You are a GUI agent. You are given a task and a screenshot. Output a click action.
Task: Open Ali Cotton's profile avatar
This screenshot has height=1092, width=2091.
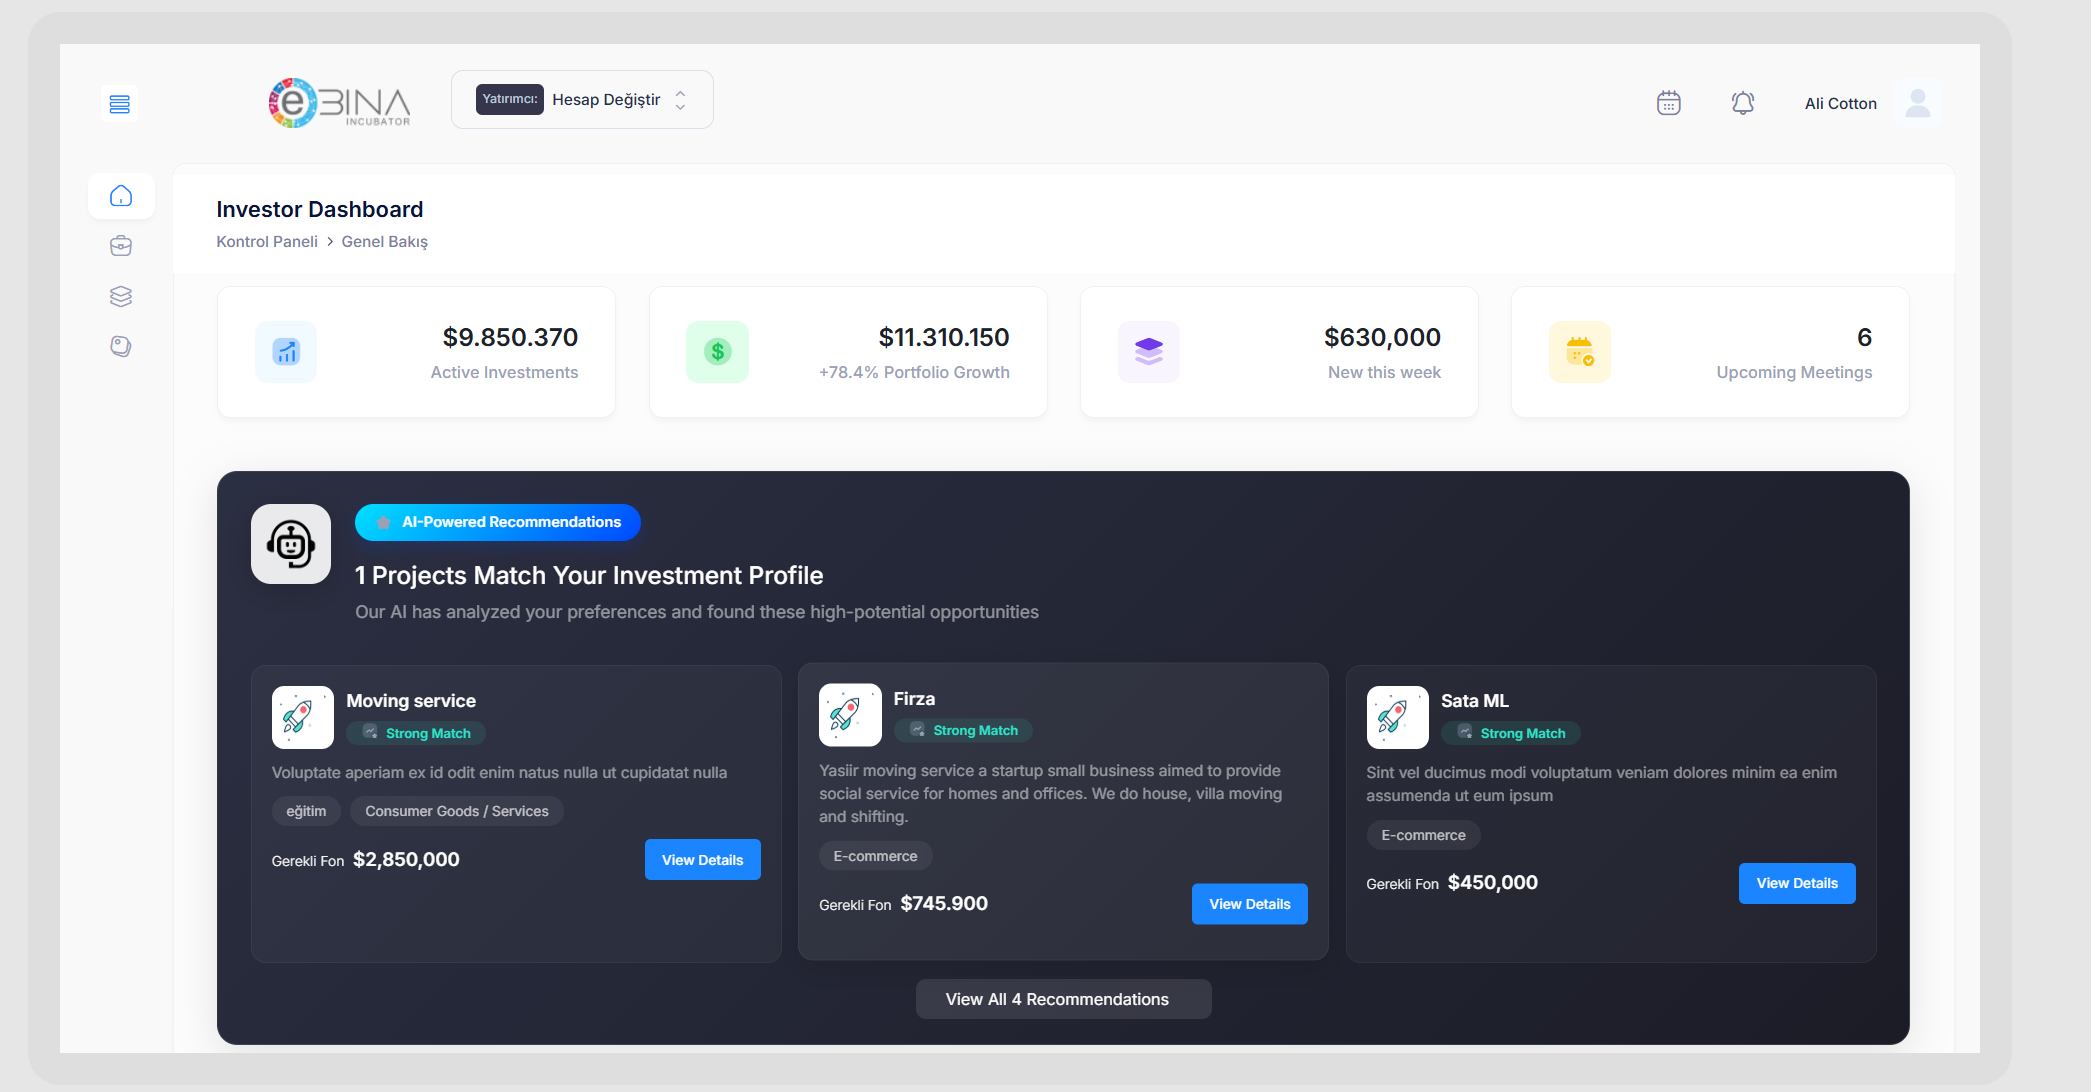1918,102
